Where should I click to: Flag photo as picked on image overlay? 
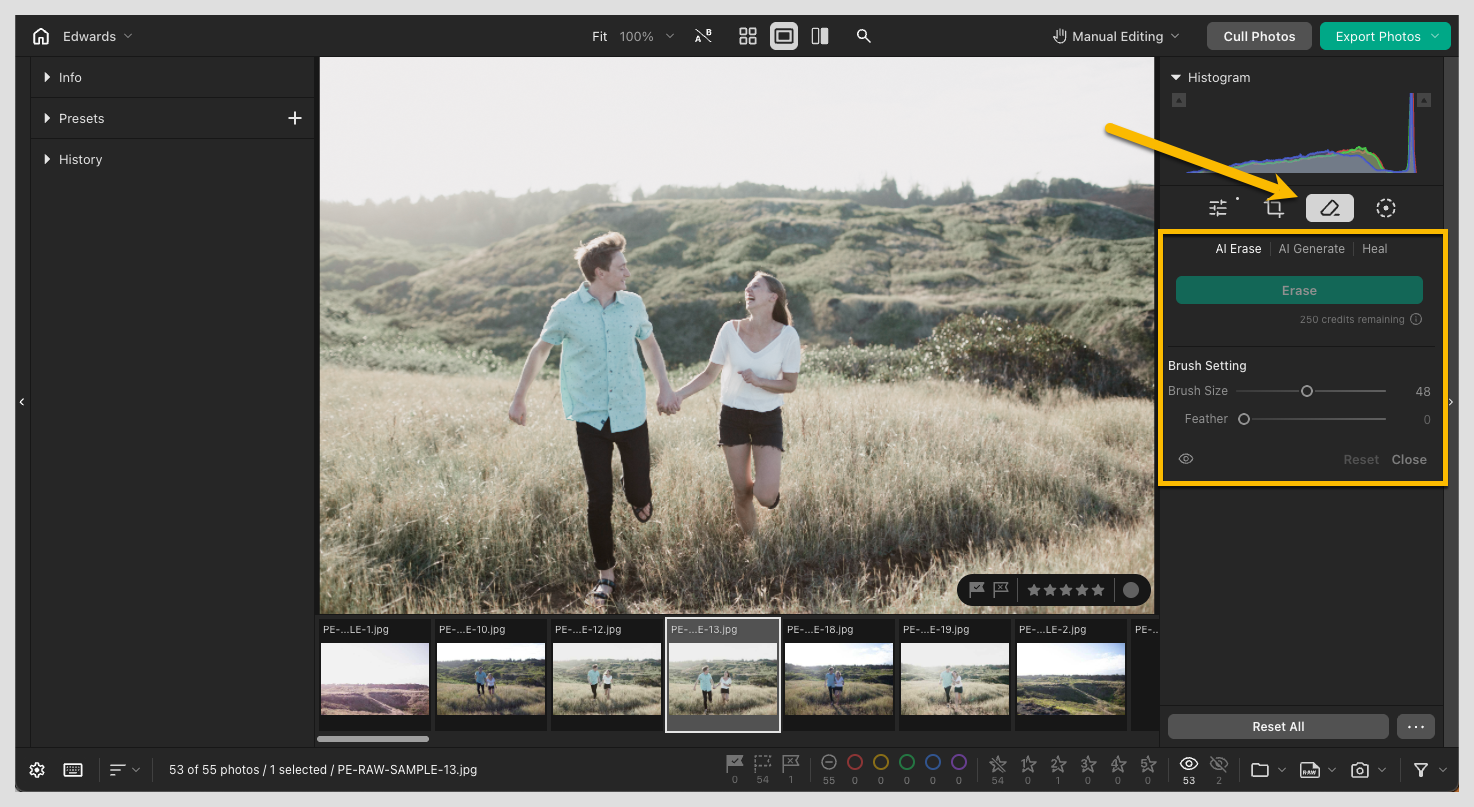pyautogui.click(x=977, y=590)
